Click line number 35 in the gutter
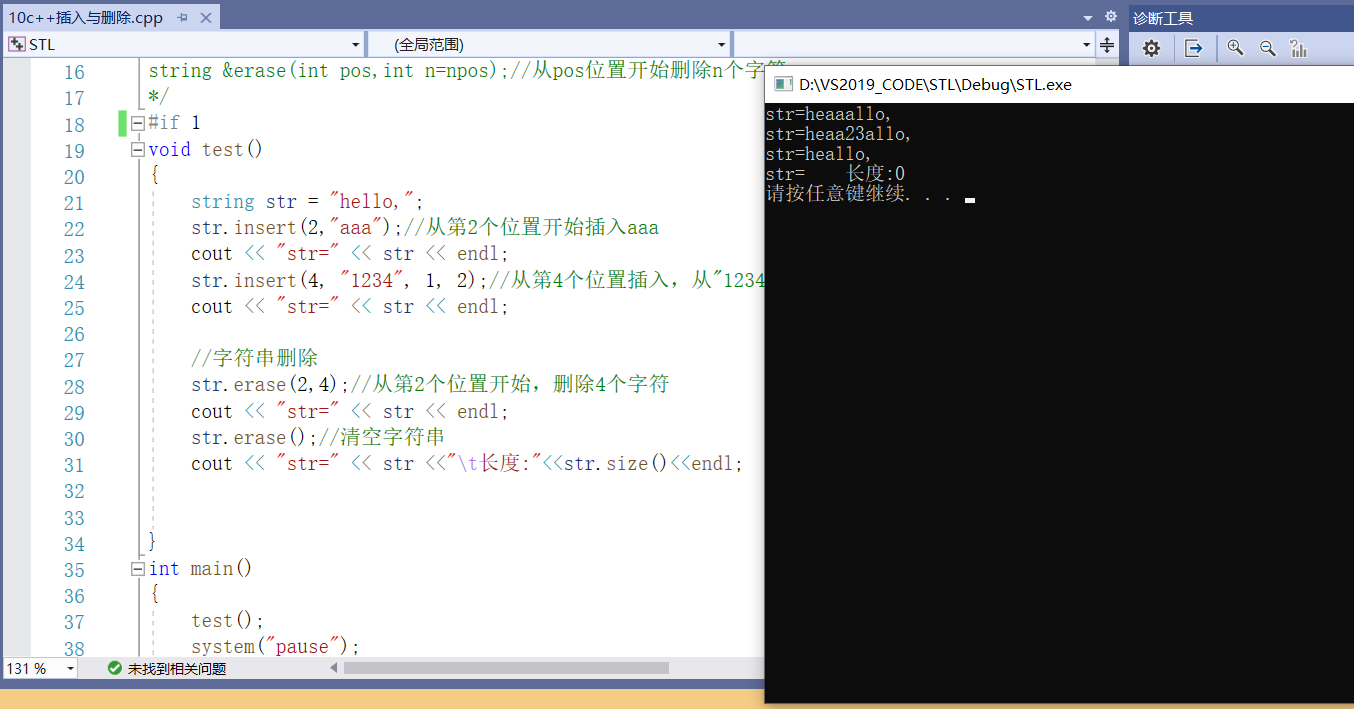1354x709 pixels. coord(74,570)
